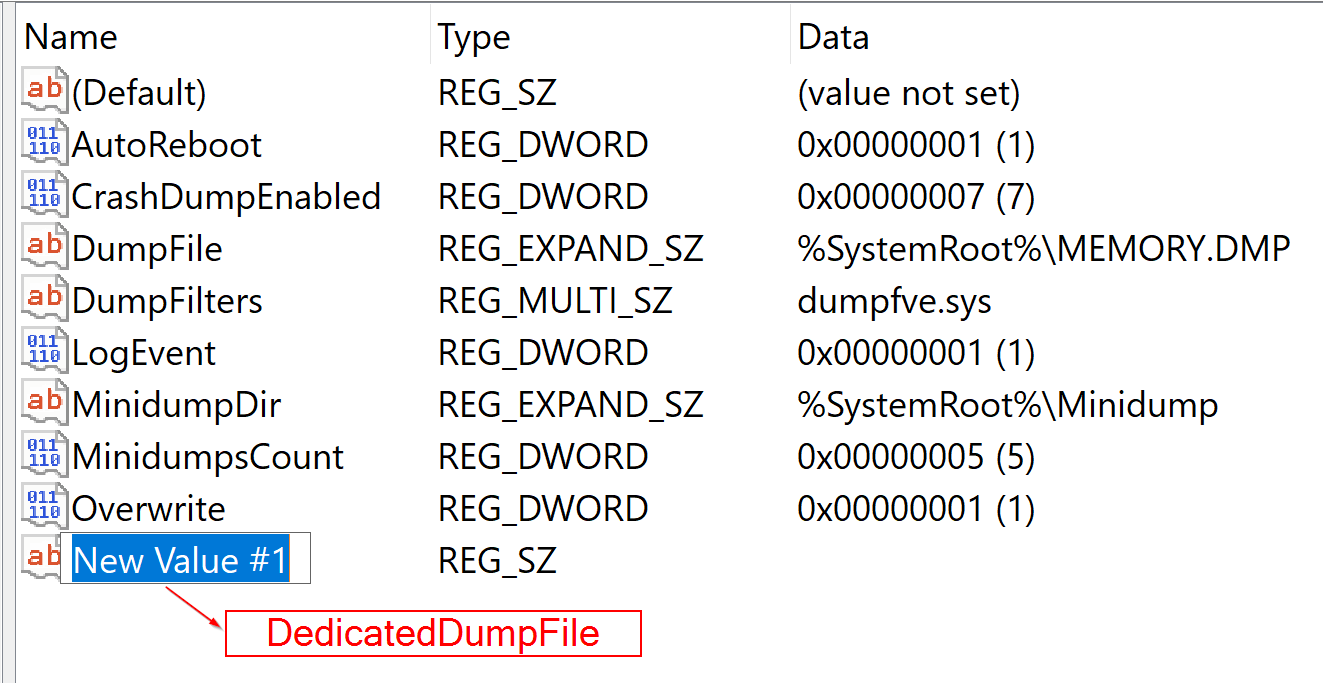Select the Overwrite DWORD icon
The height and width of the screenshot is (683, 1323).
tap(45, 508)
